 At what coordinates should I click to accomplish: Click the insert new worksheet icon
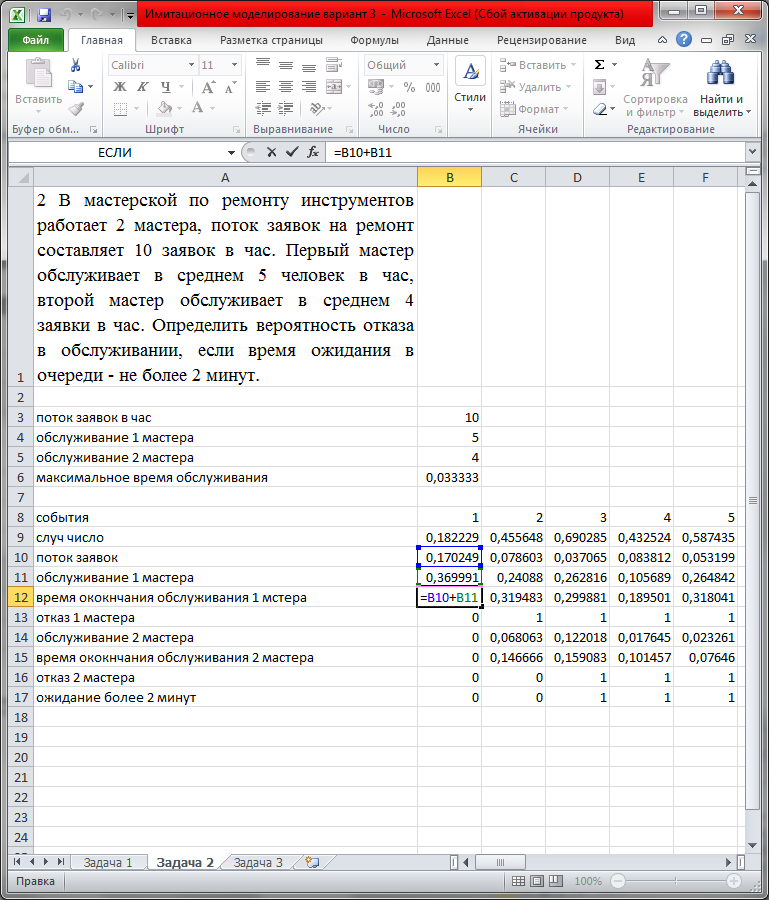click(312, 862)
